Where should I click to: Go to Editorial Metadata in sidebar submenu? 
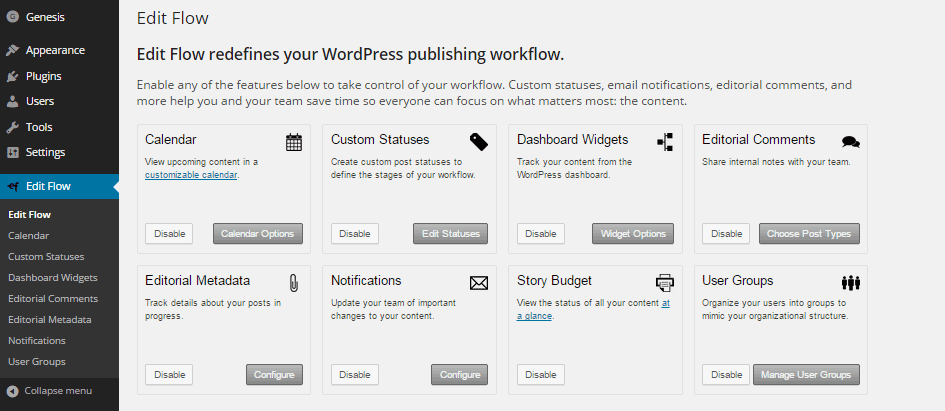[x=49, y=320]
